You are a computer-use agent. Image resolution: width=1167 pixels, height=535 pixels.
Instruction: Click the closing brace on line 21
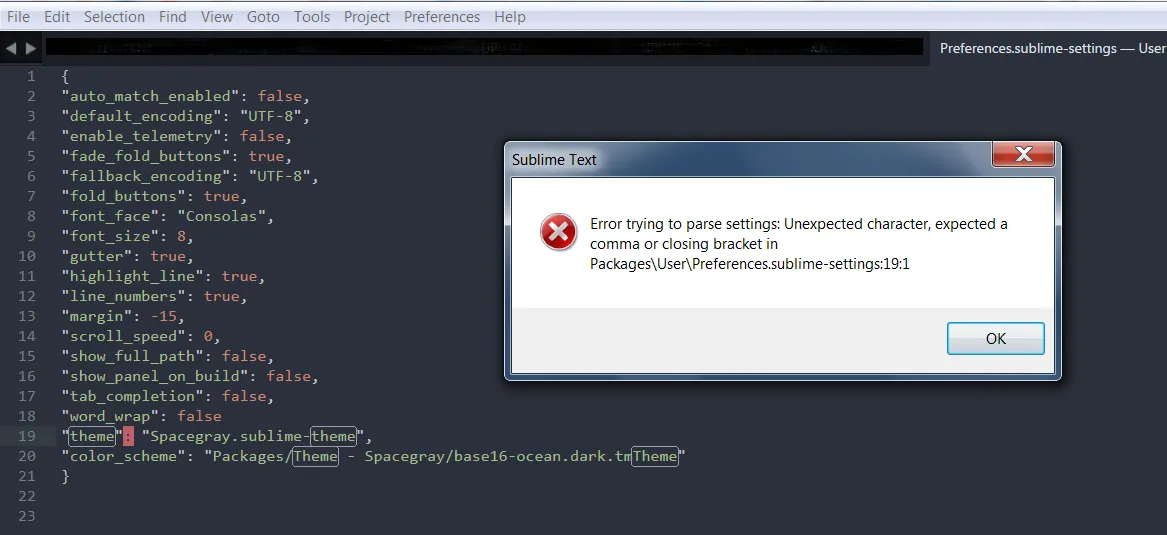65,476
